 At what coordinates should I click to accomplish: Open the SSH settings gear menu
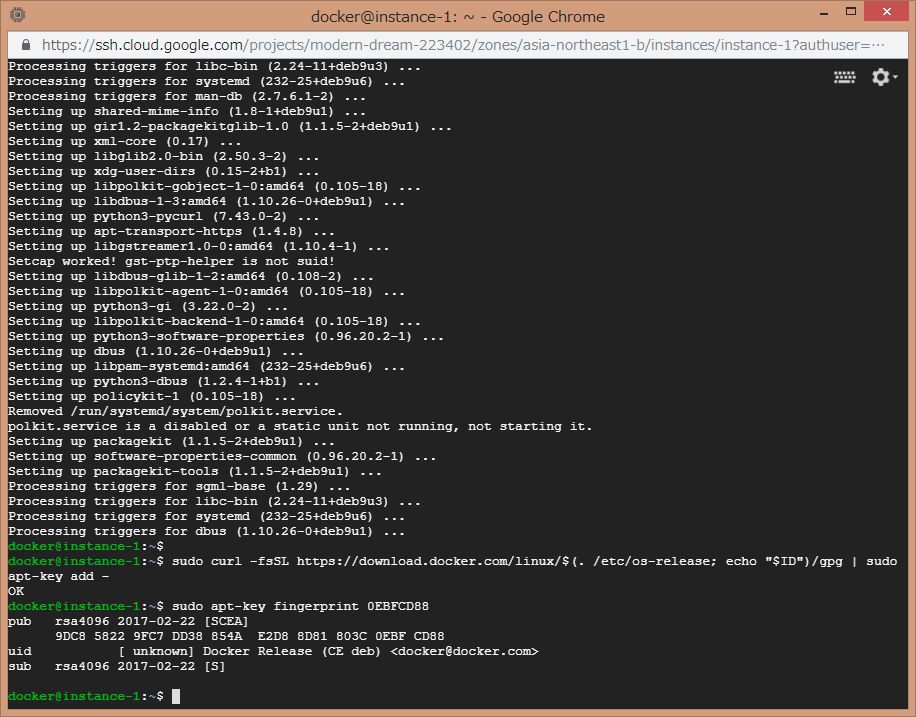pos(884,77)
